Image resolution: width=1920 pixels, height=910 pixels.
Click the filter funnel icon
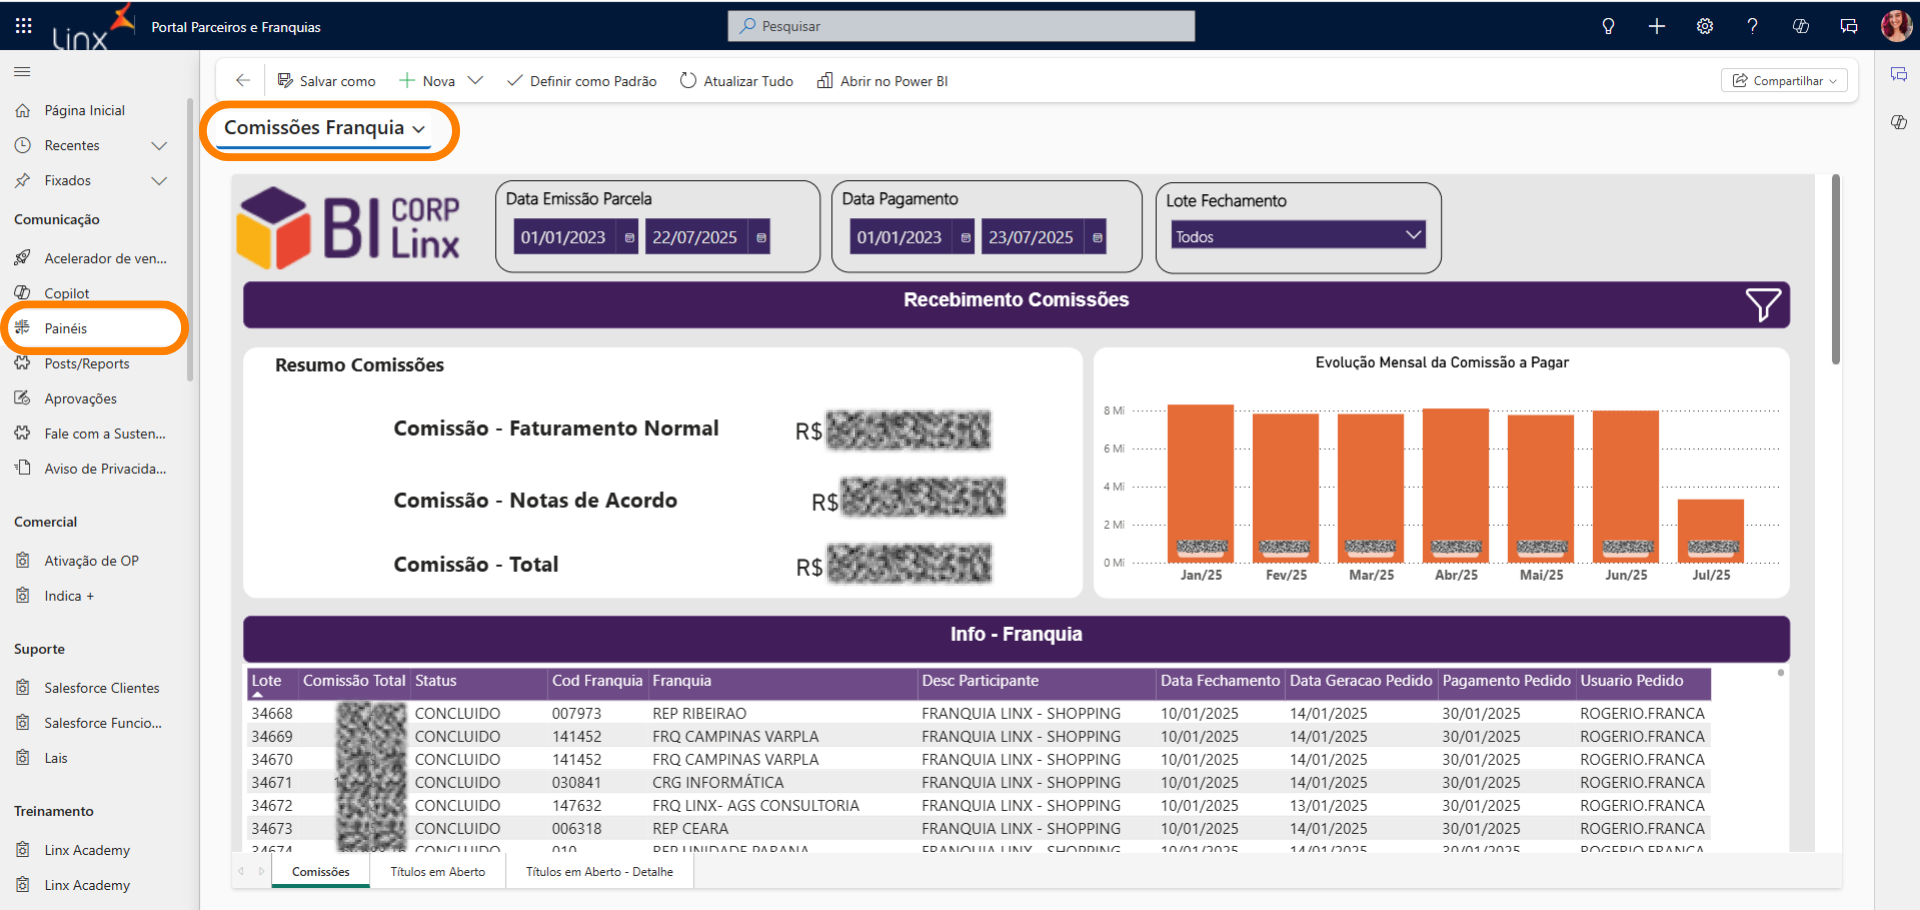pos(1762,304)
